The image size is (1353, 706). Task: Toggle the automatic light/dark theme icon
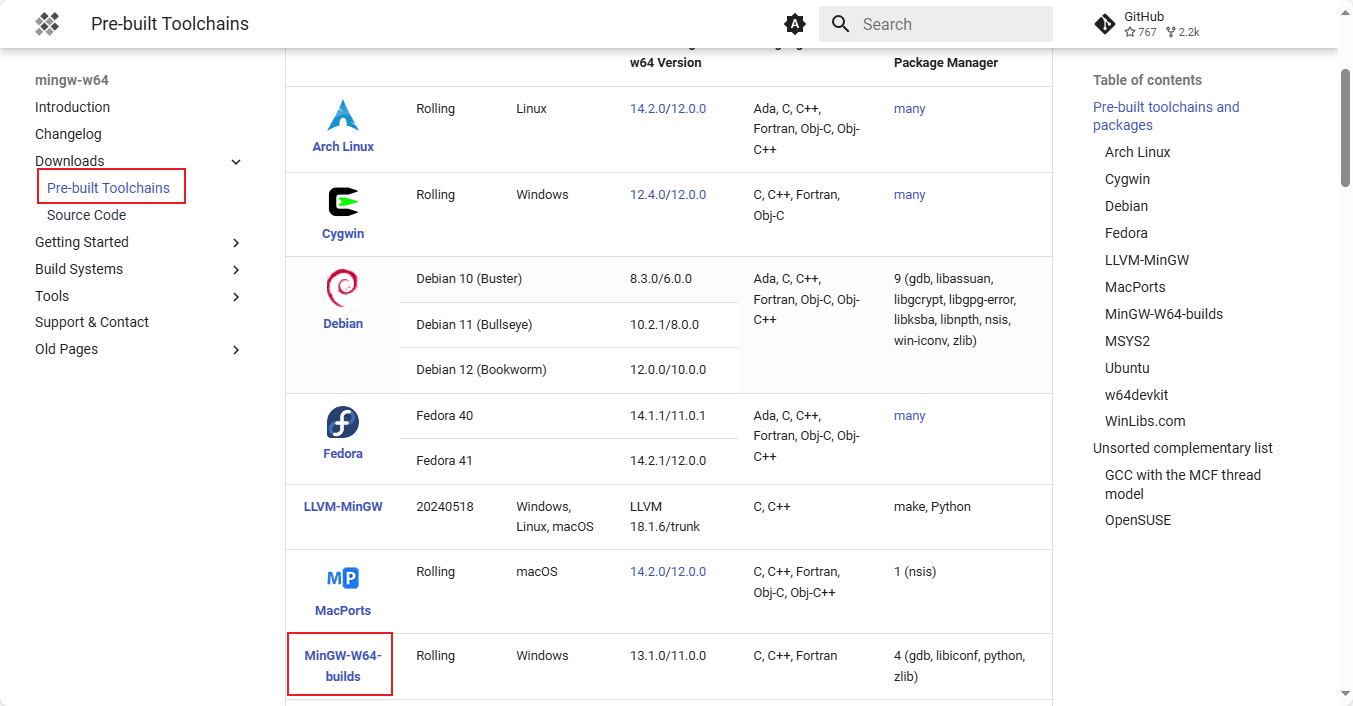point(795,24)
